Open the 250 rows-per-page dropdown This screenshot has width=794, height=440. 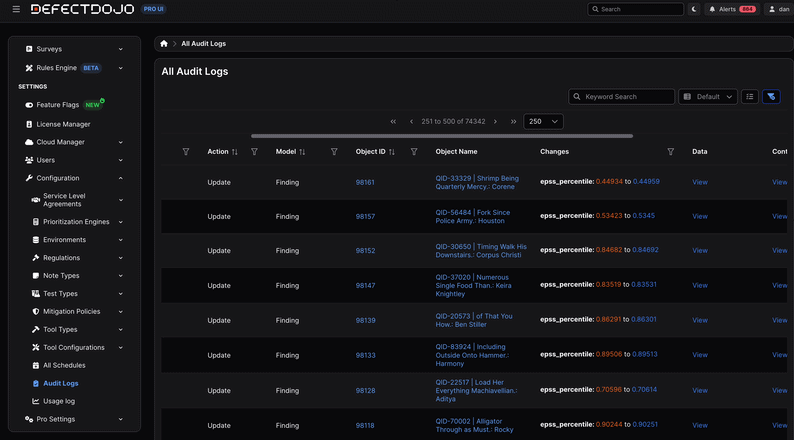pyautogui.click(x=543, y=122)
